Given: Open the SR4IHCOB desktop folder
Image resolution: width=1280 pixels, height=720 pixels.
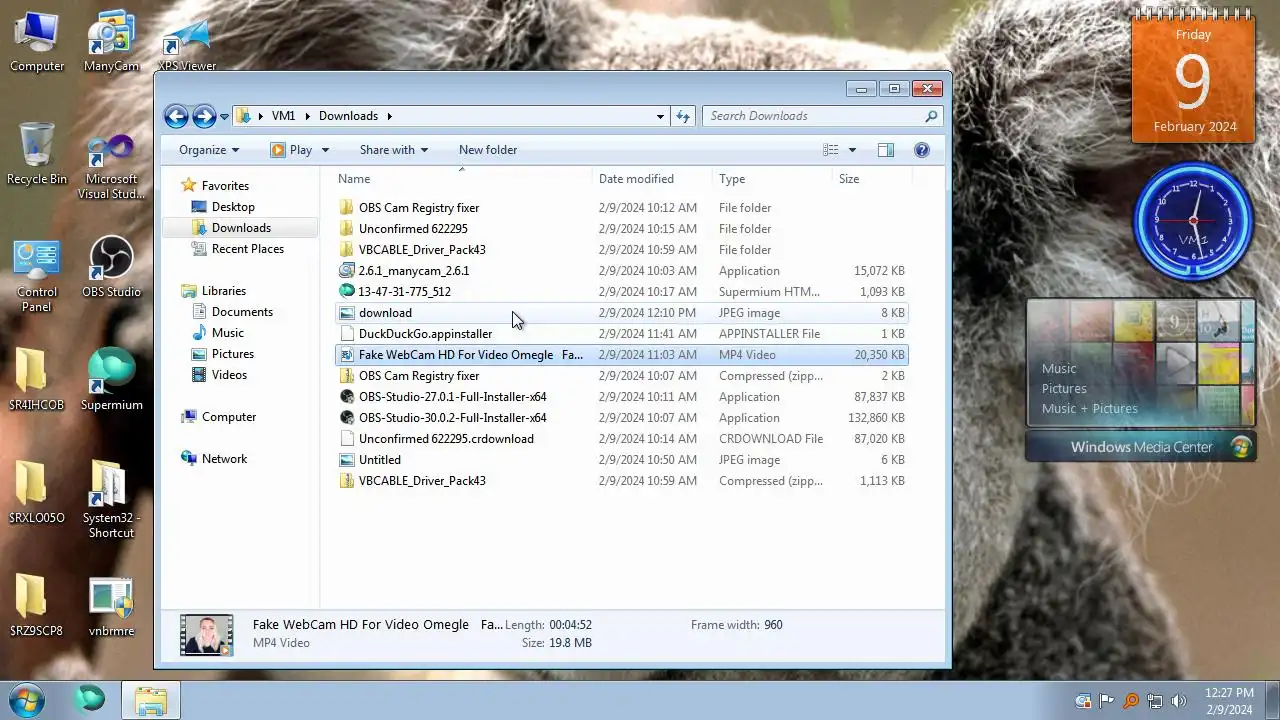Looking at the screenshot, I should 37,380.
